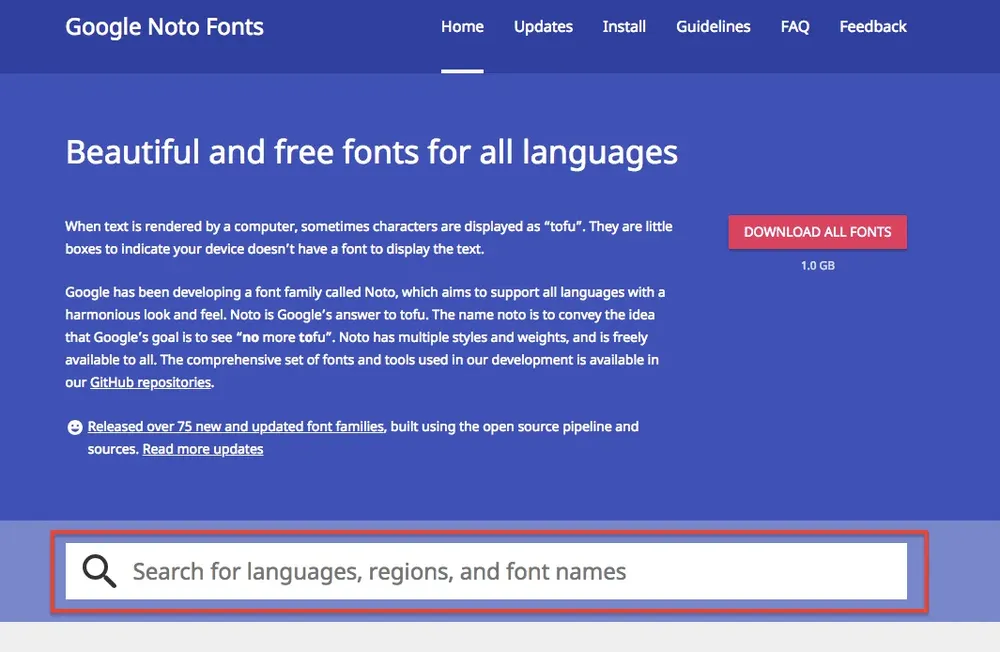Click the Beautiful and free fonts headline
Image resolution: width=1000 pixels, height=652 pixels.
371,152
